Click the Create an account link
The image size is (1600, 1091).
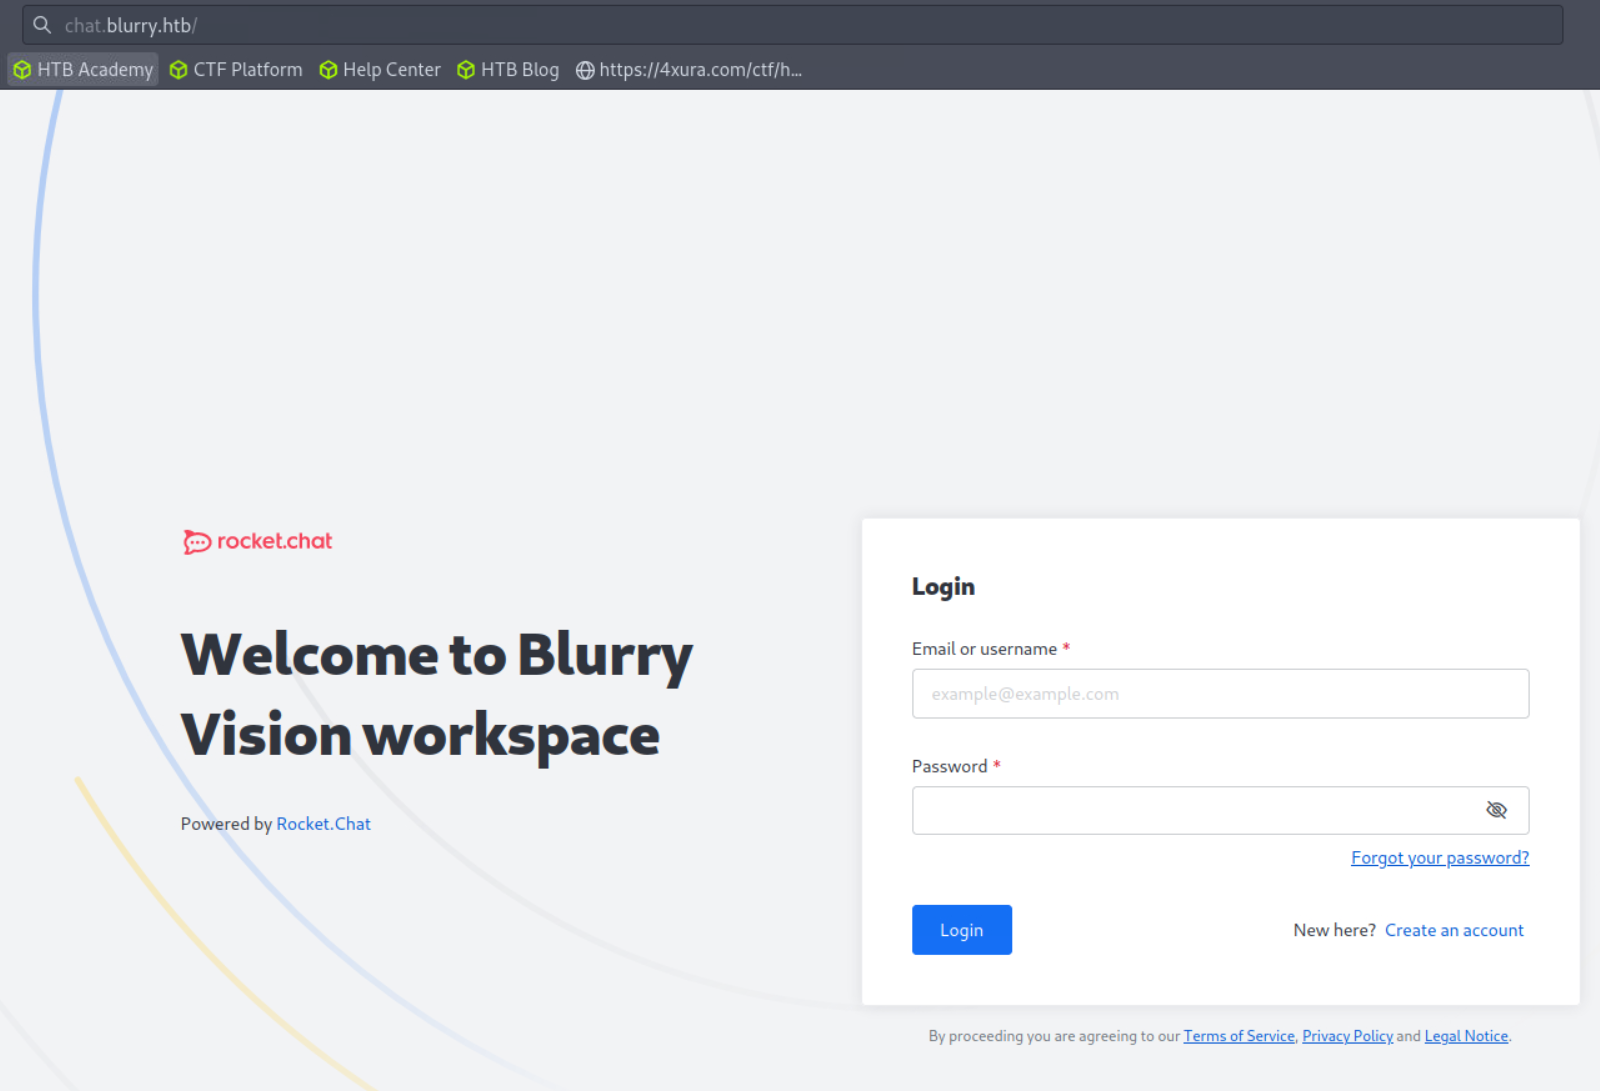[1453, 930]
